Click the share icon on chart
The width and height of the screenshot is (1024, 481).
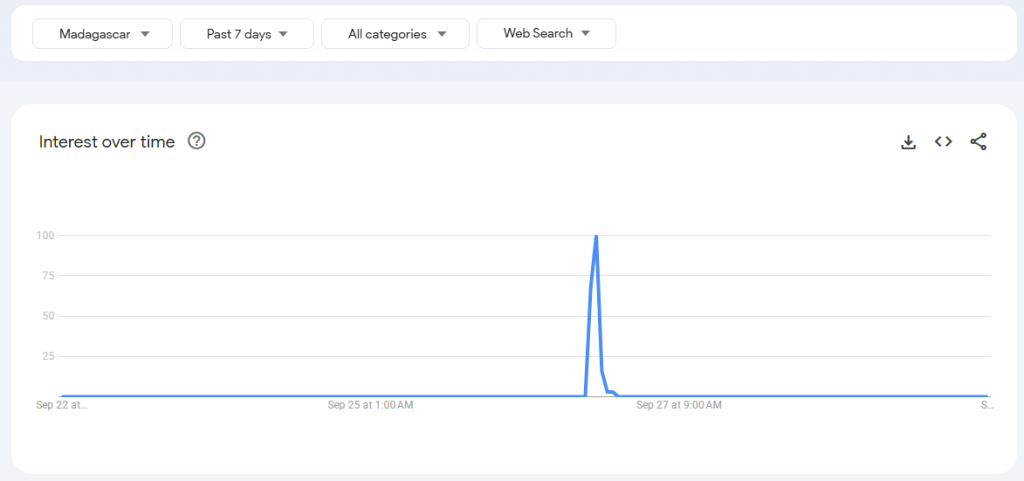pyautogui.click(x=978, y=142)
